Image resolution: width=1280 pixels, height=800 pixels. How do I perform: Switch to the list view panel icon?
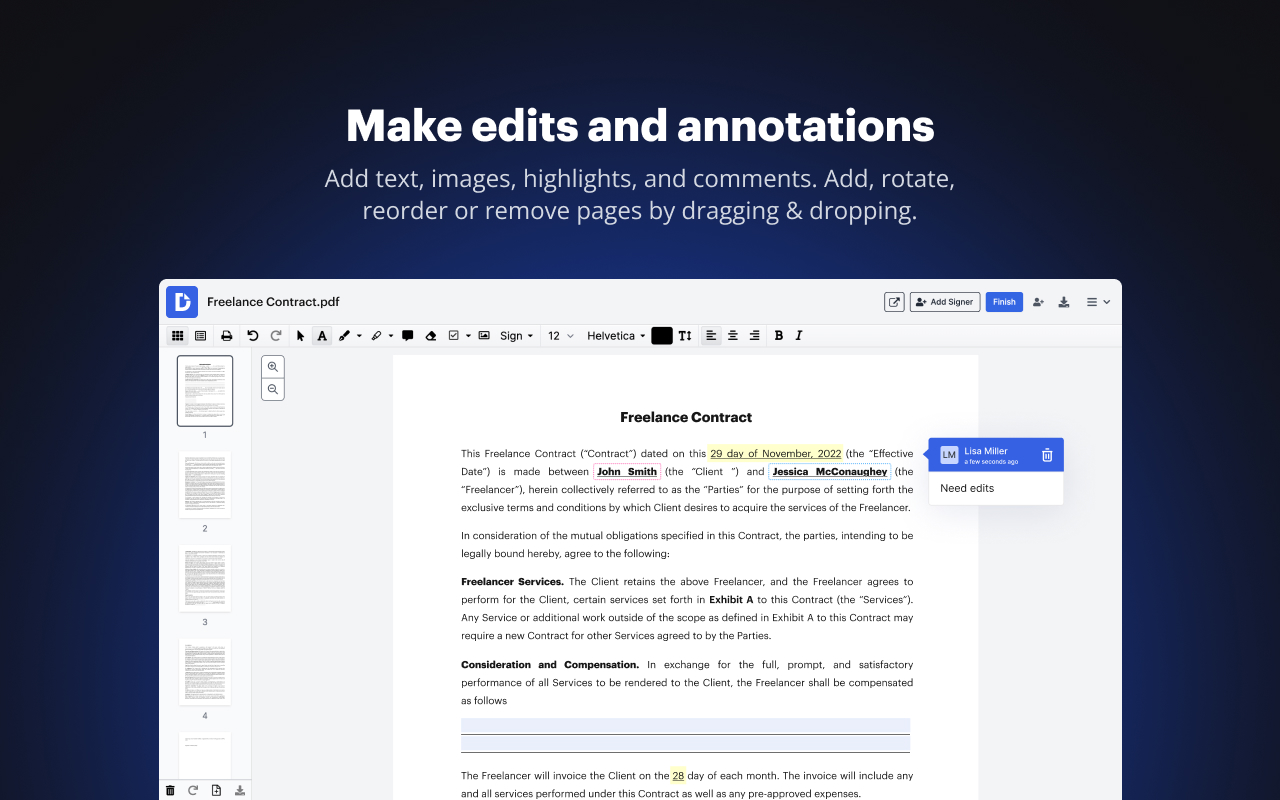201,336
